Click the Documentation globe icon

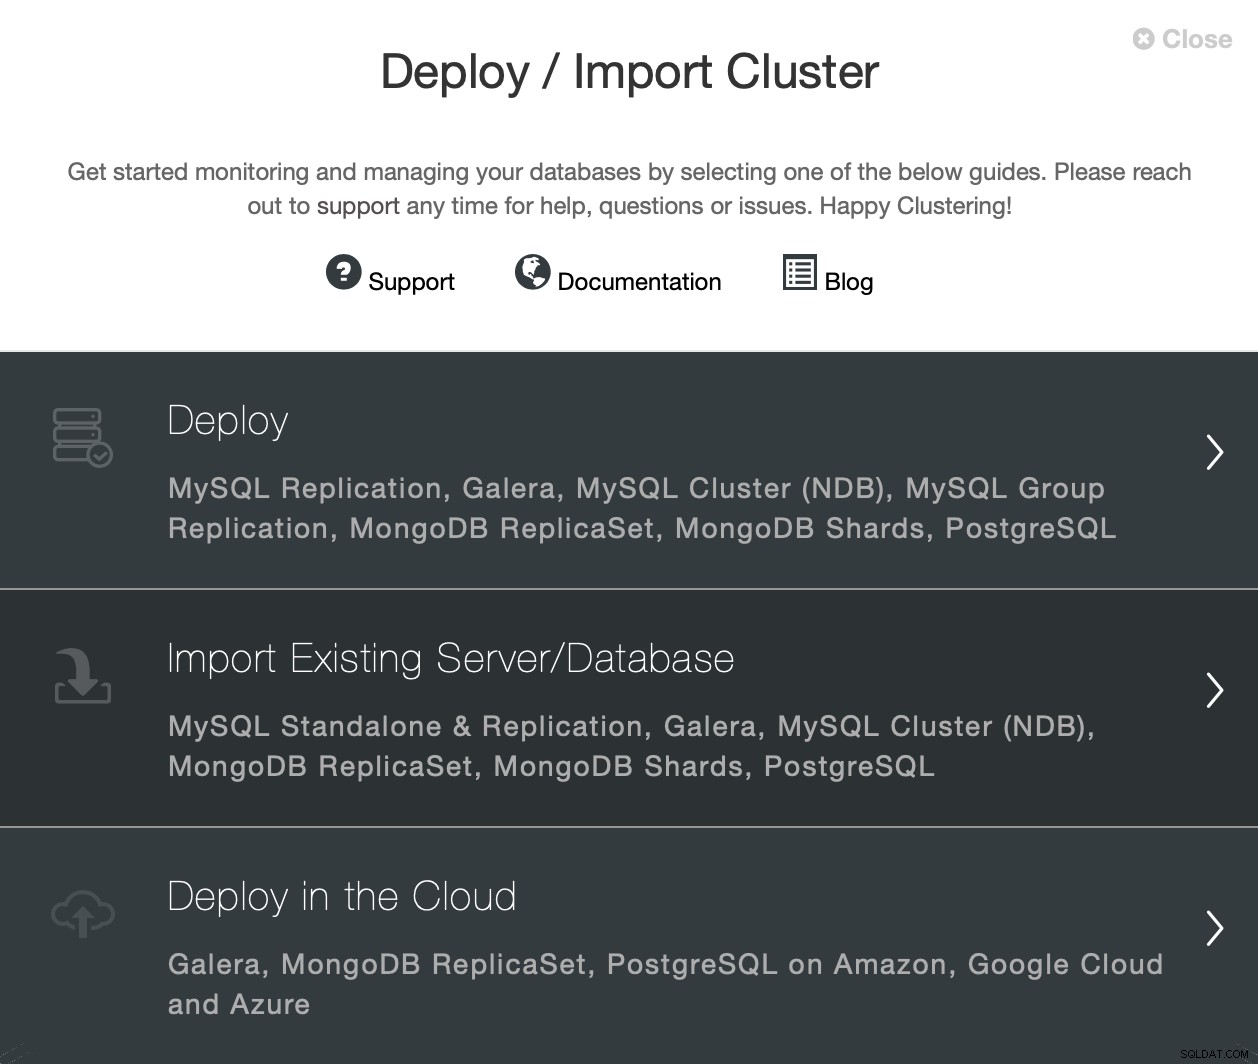[x=532, y=272]
